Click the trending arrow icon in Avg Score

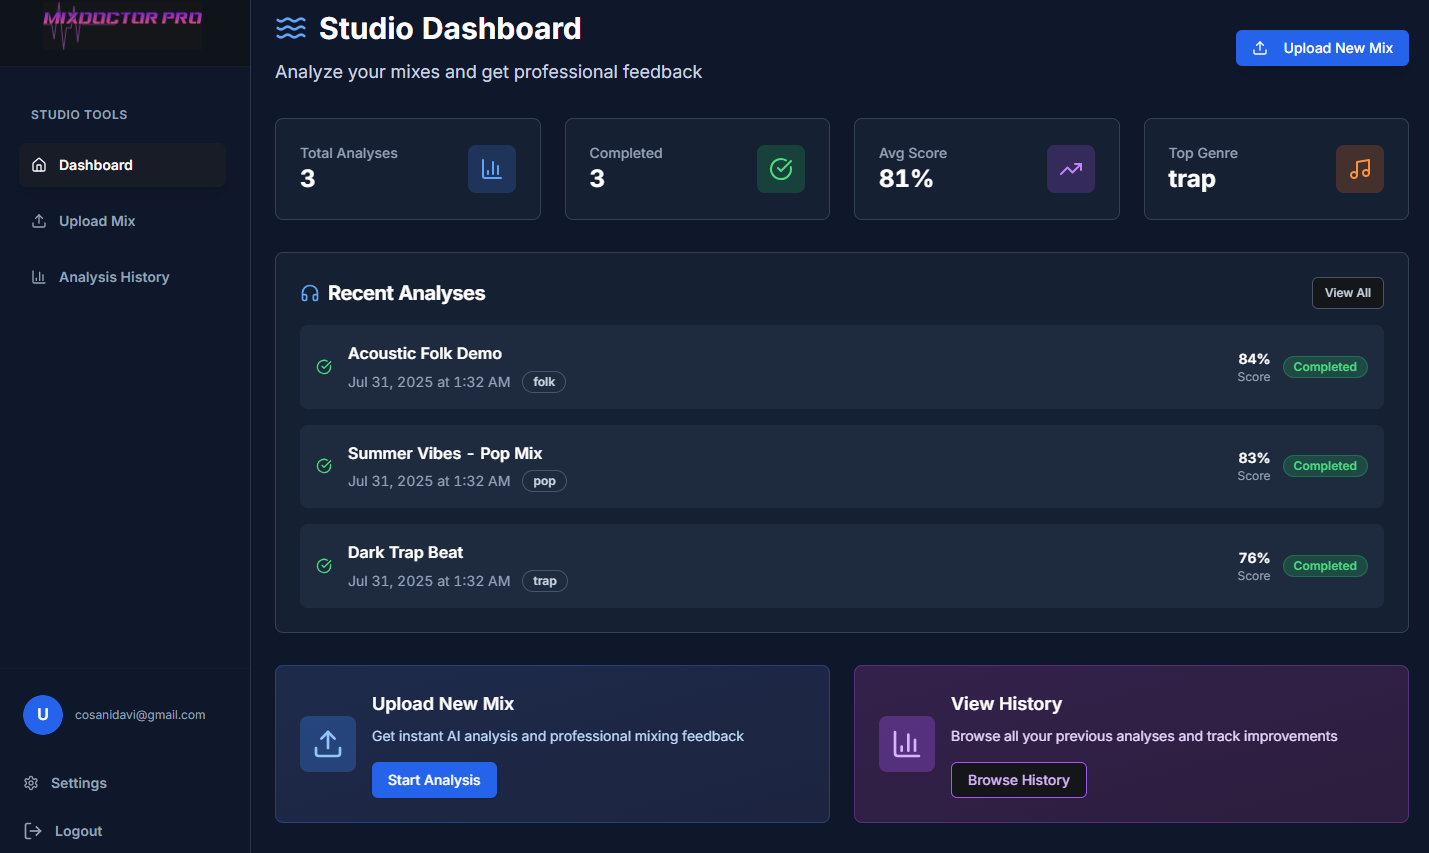point(1071,169)
